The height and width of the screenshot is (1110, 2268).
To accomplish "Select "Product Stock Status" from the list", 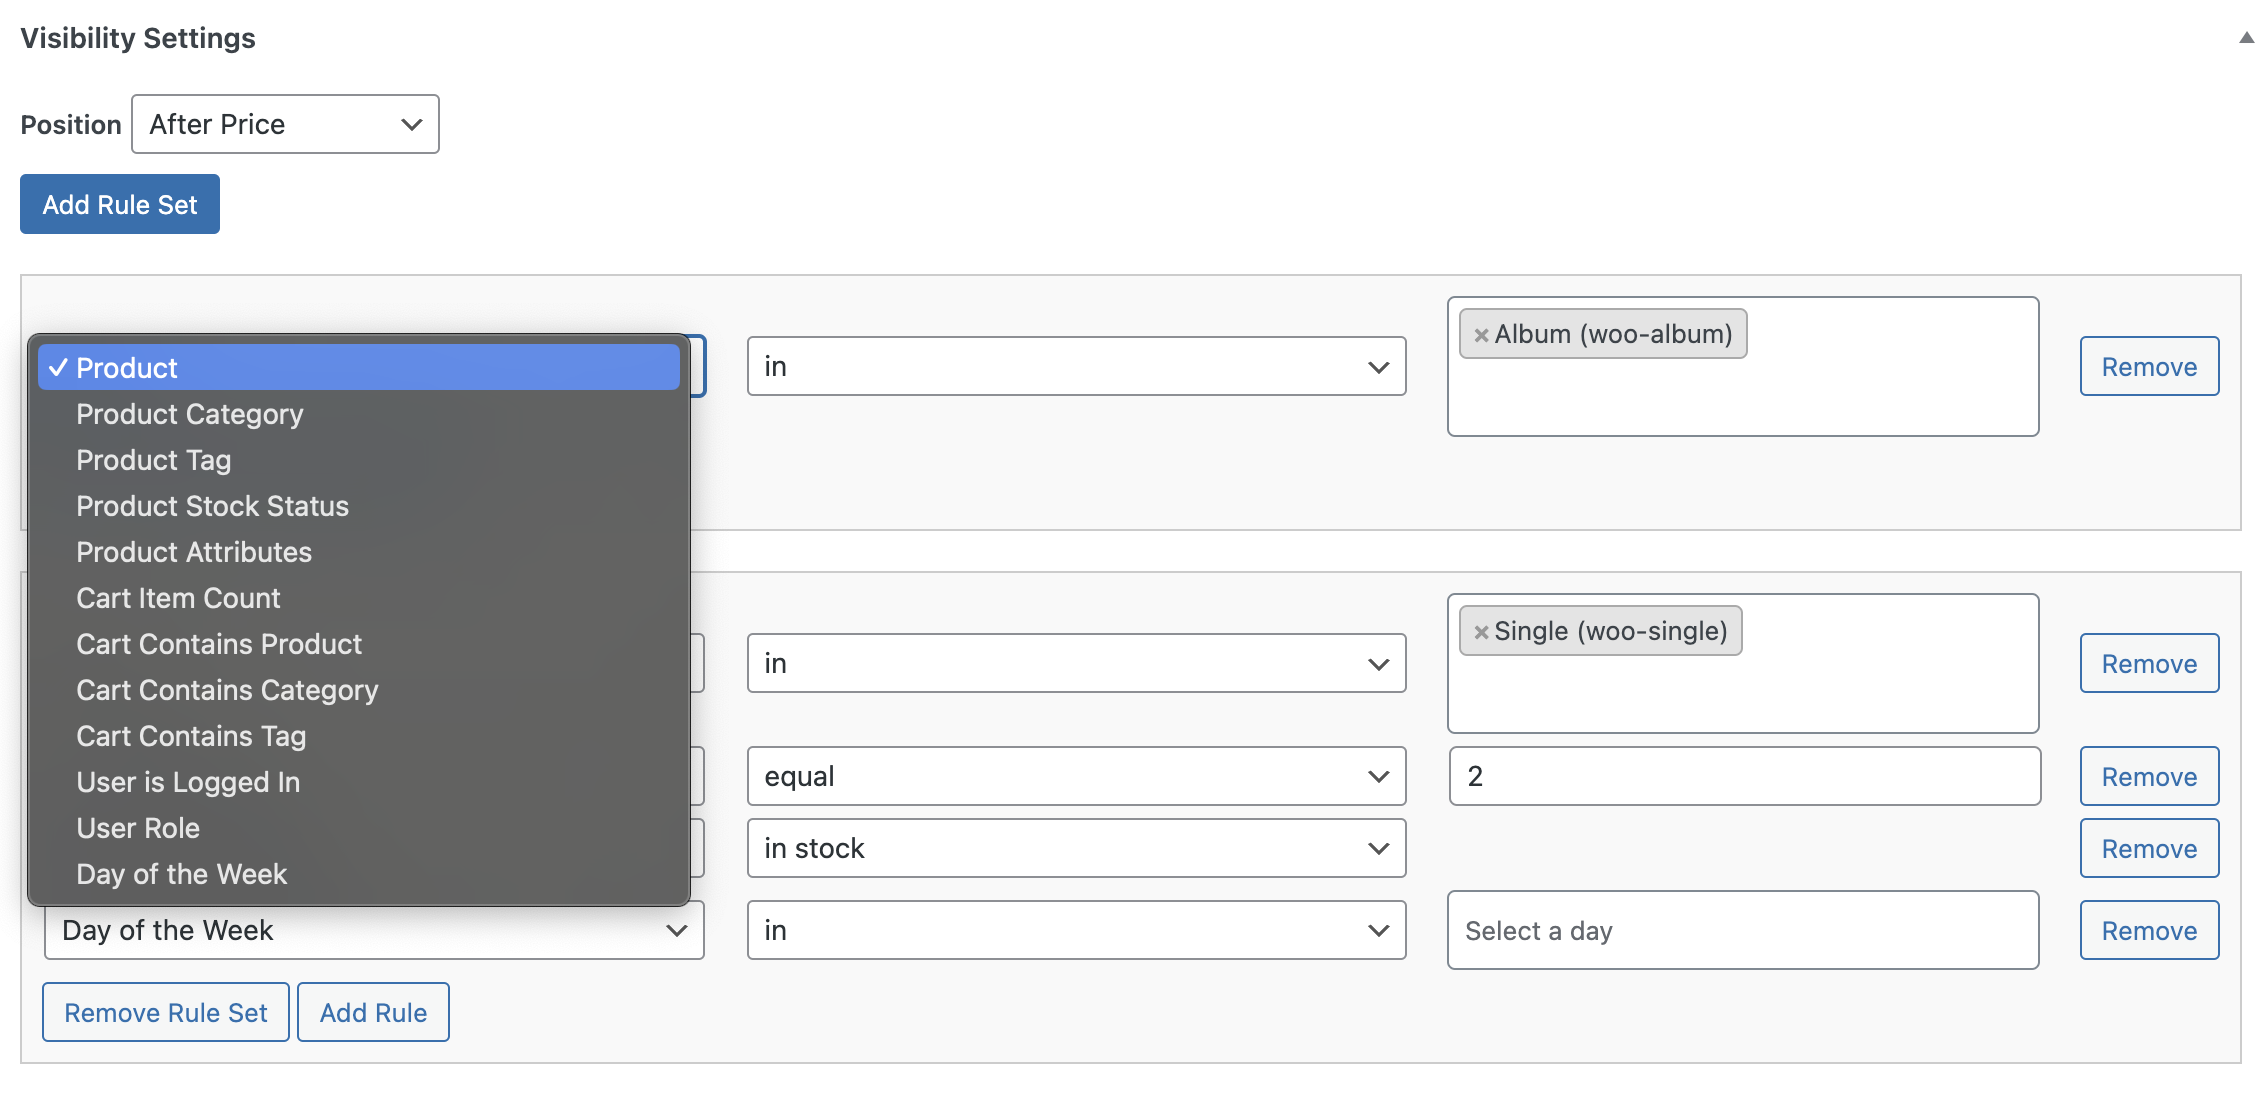I will 212,506.
